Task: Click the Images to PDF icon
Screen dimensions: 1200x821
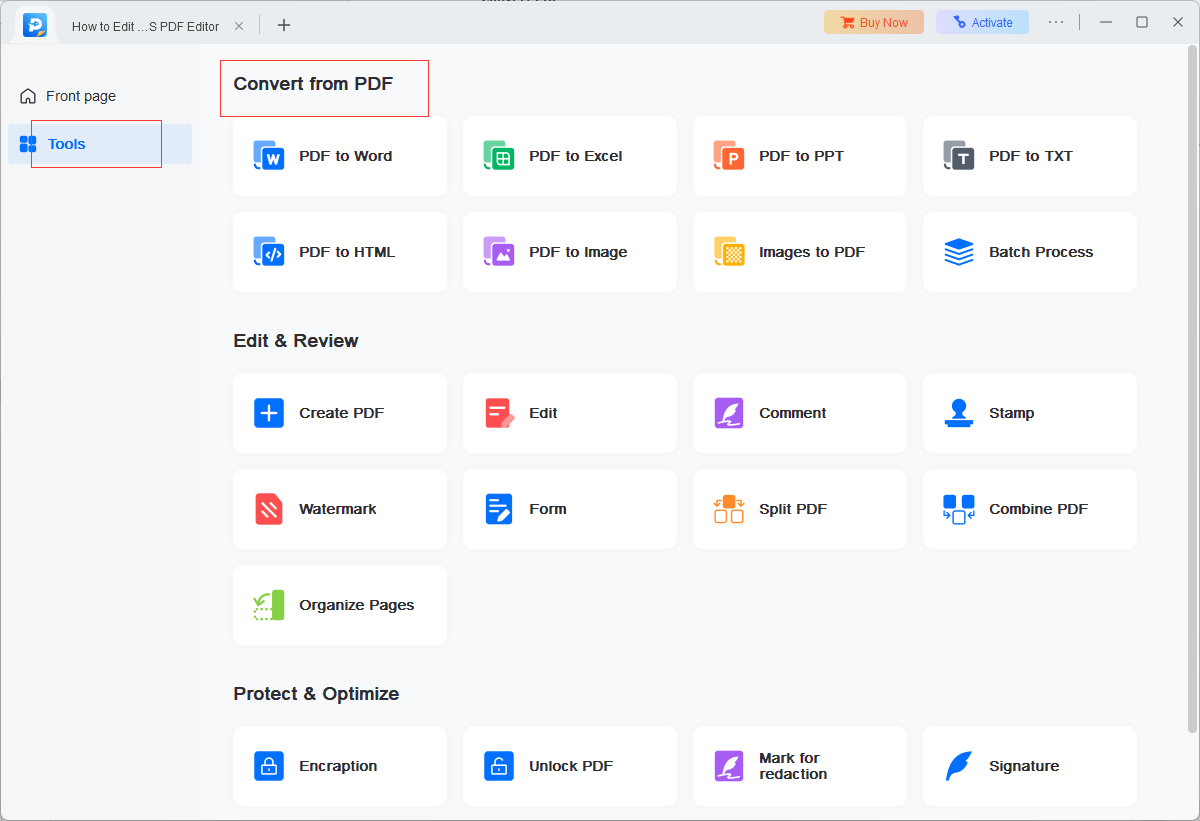Action: [x=729, y=252]
